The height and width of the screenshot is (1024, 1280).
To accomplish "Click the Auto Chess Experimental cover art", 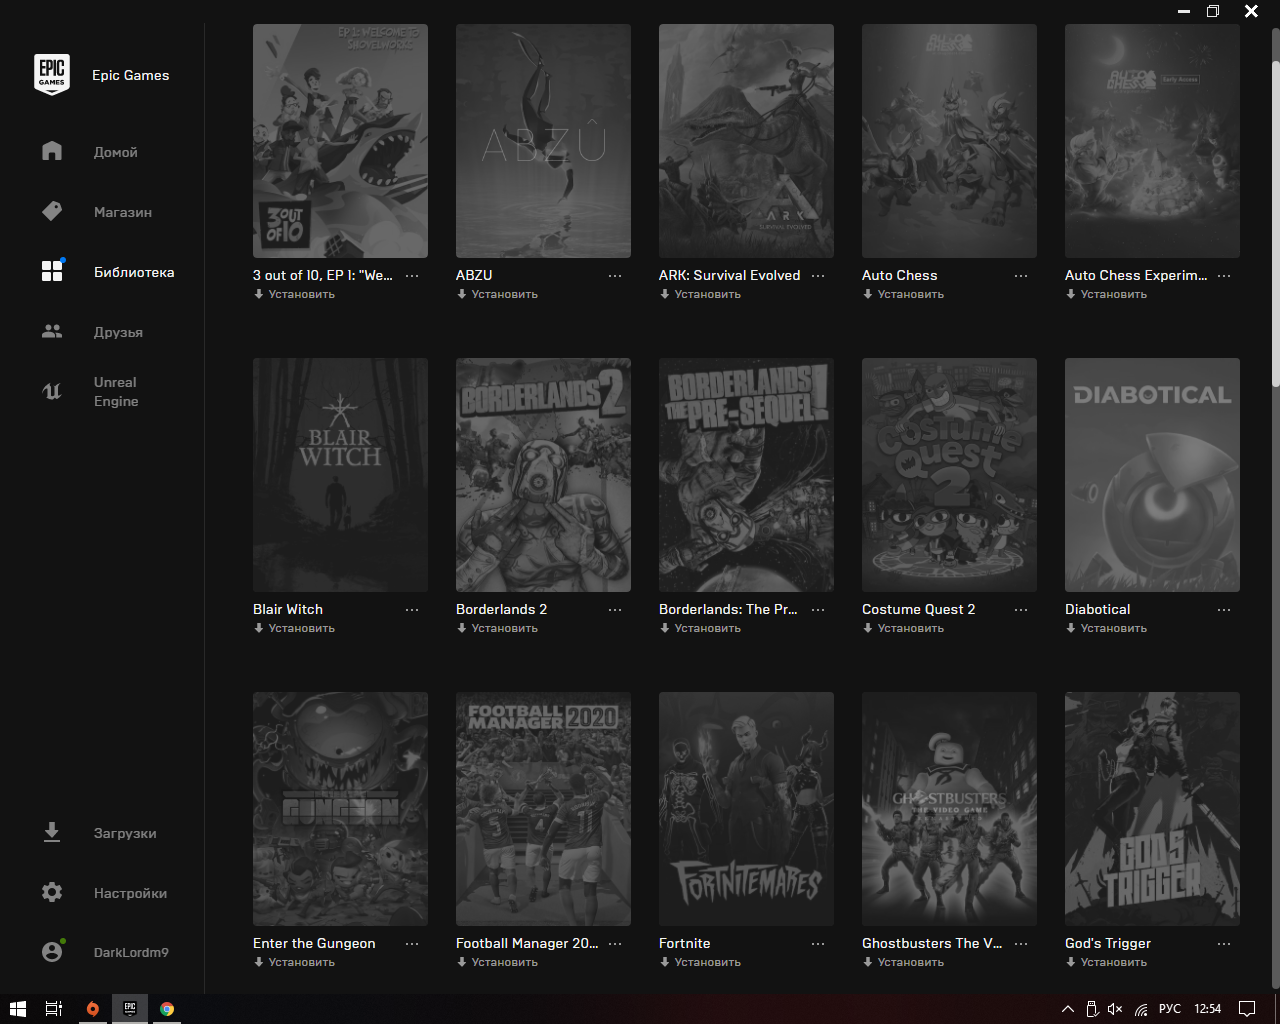I will [x=1152, y=141].
